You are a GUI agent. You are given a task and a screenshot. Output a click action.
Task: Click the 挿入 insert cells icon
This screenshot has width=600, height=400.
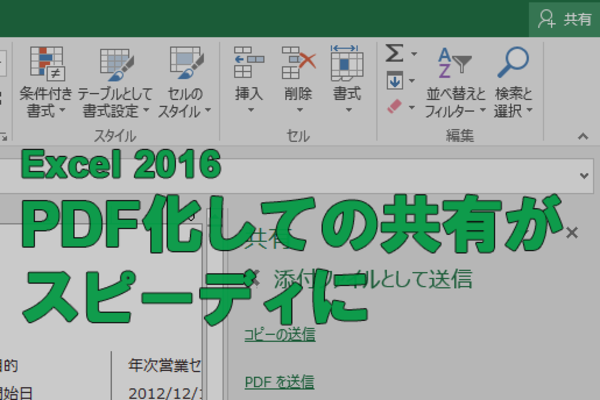point(249,63)
